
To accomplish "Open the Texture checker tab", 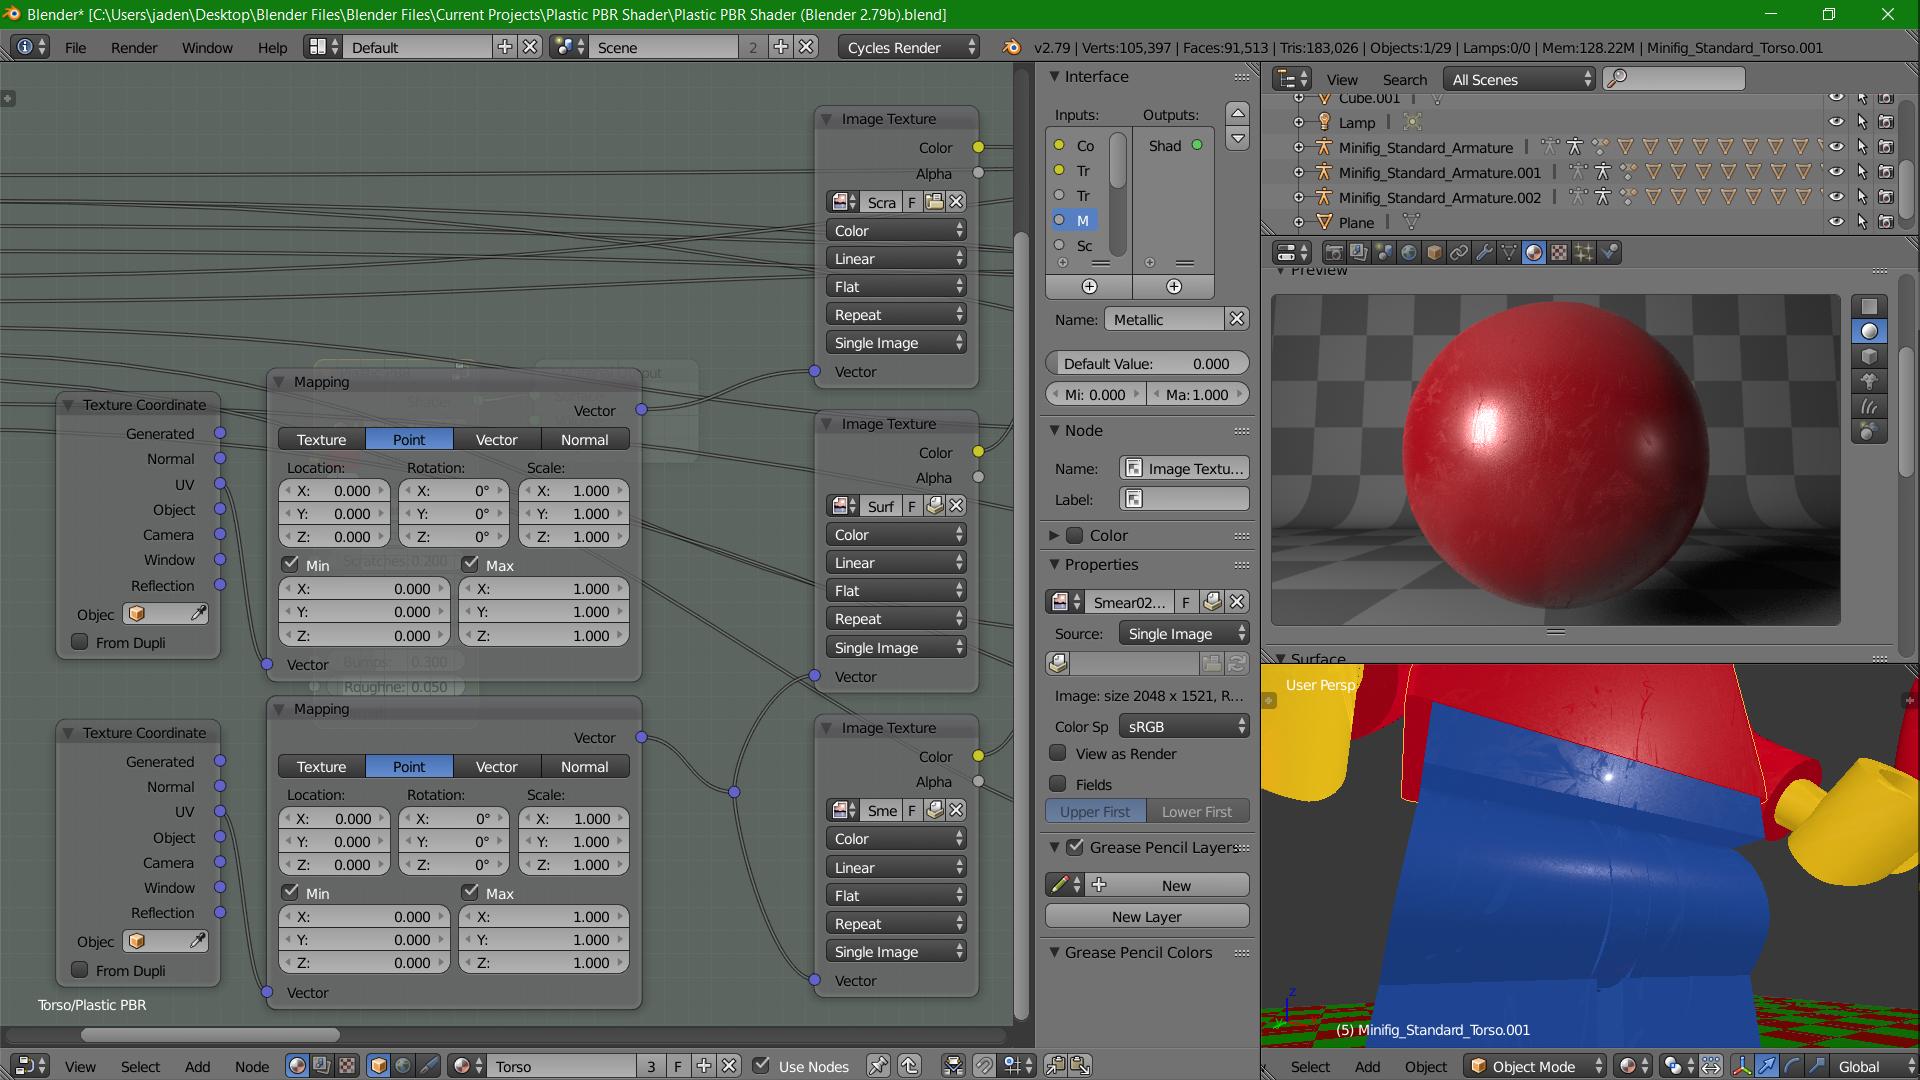I will tap(1559, 253).
